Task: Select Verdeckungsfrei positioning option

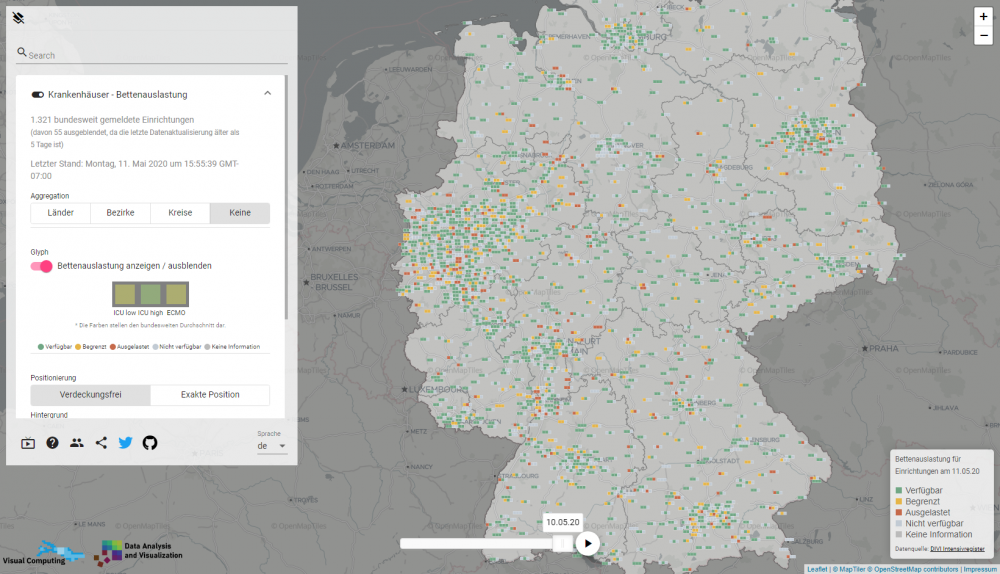Action: coord(90,395)
